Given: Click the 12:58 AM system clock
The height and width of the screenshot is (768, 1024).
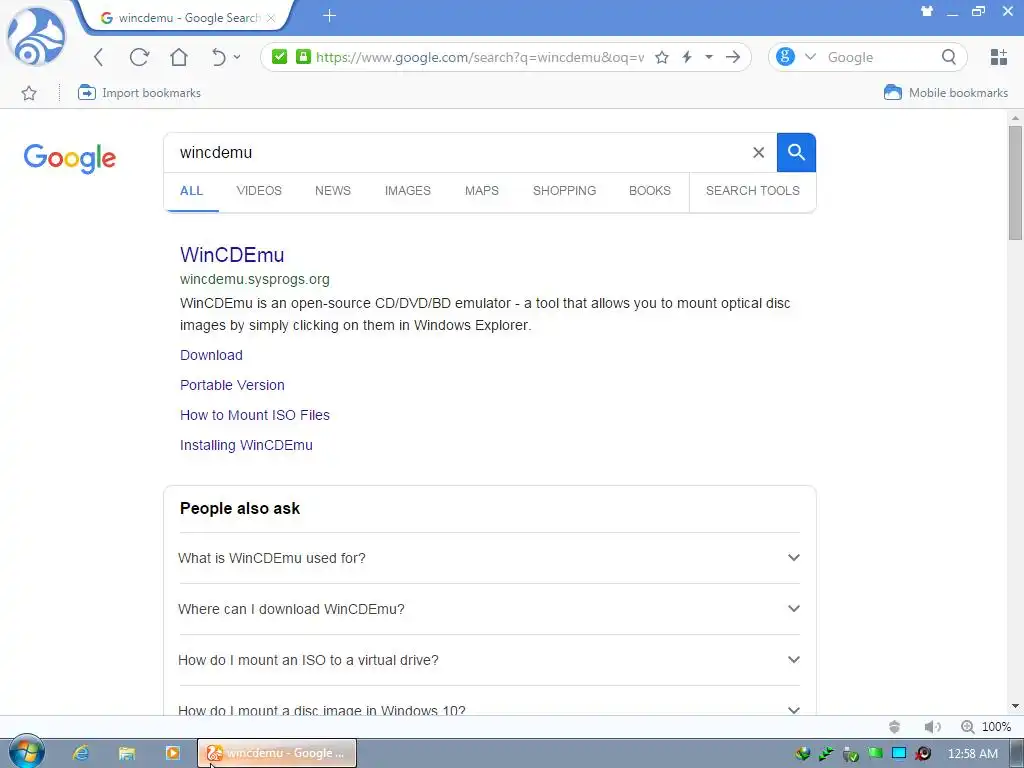Looking at the screenshot, I should click(972, 754).
